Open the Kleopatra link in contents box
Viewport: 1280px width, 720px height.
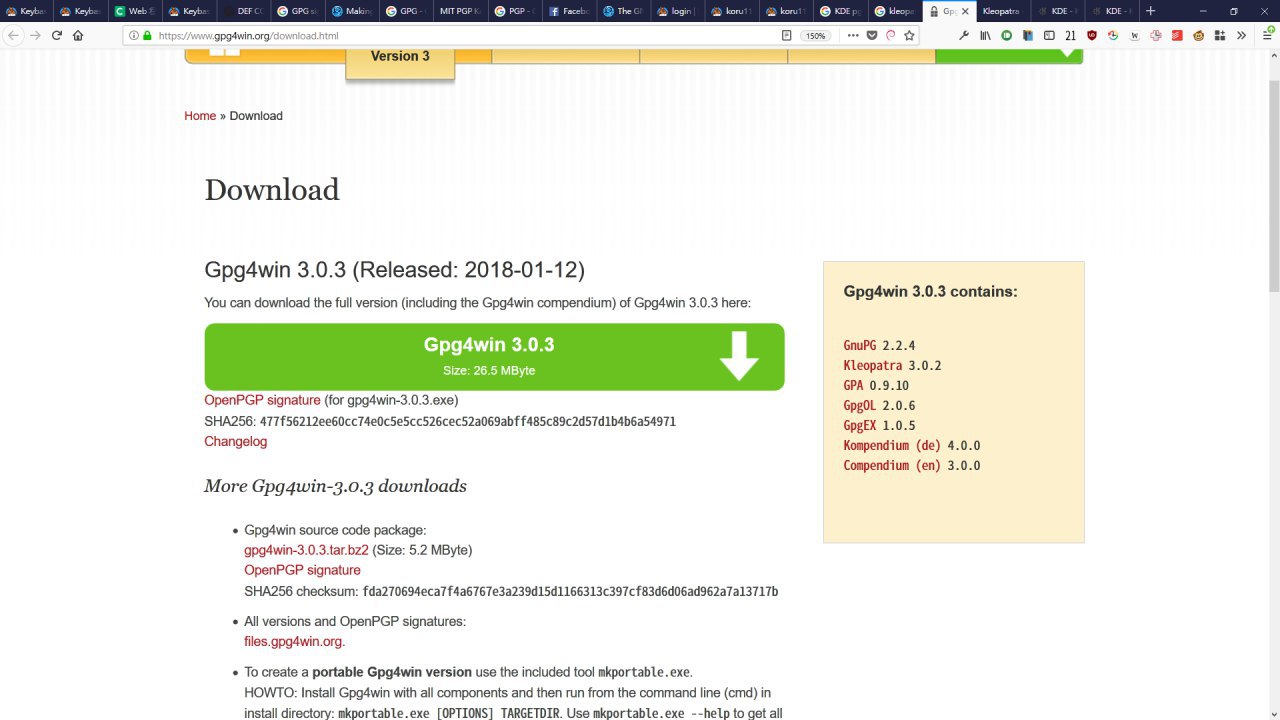click(873, 366)
